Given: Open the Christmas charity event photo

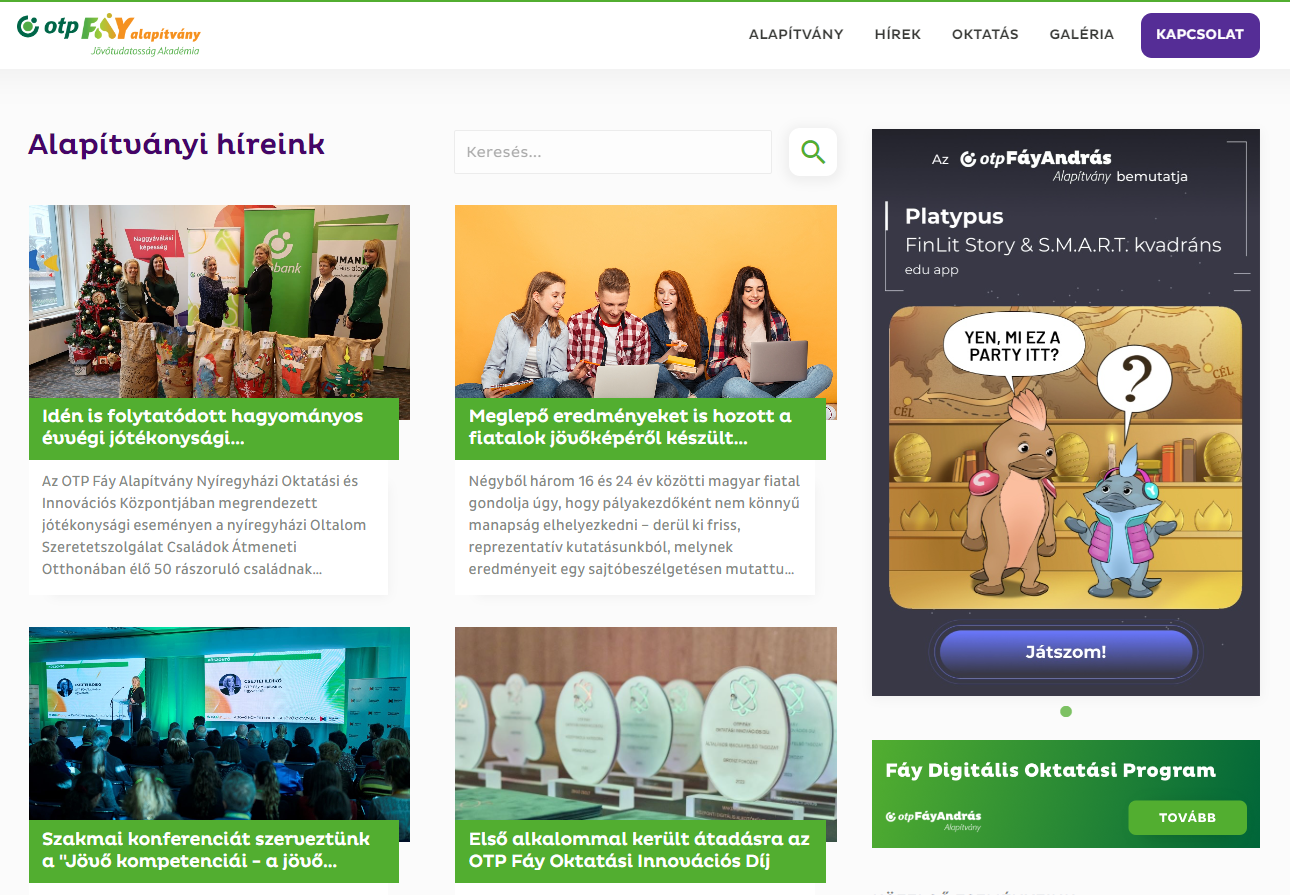Looking at the screenshot, I should click(x=219, y=301).
